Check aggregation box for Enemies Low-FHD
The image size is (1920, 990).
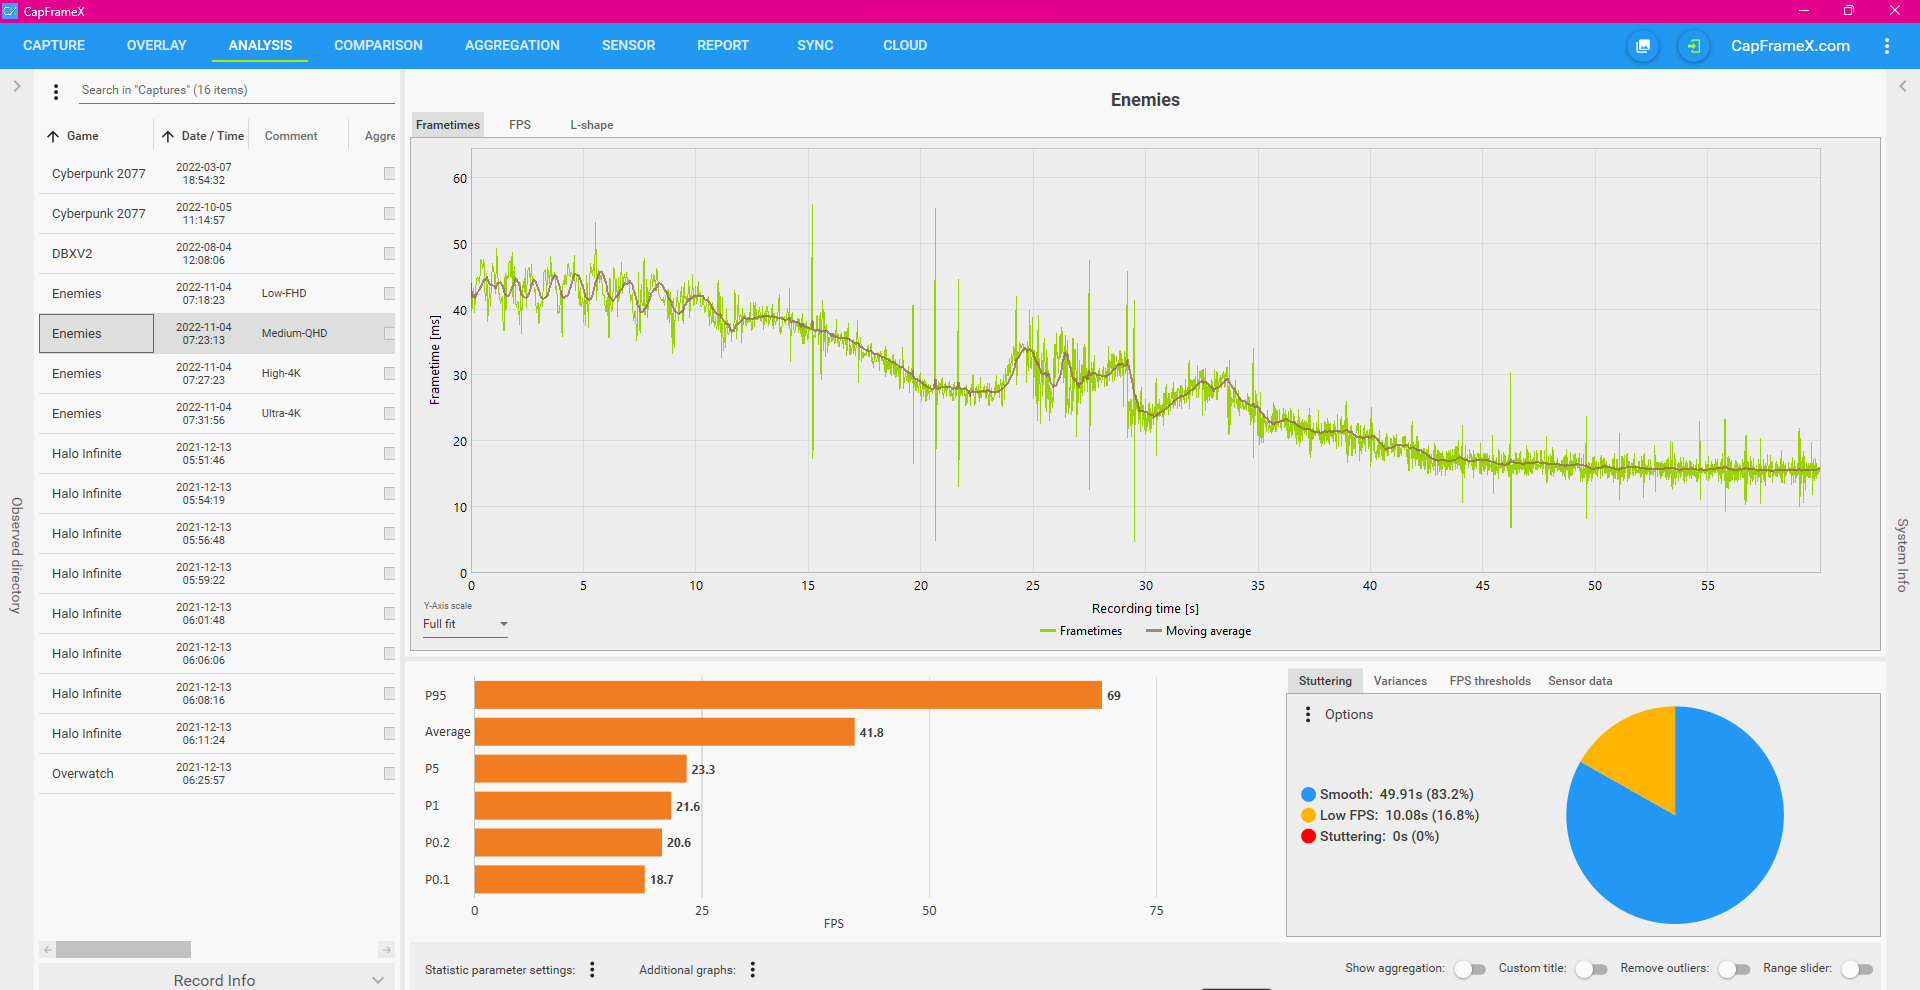(389, 293)
